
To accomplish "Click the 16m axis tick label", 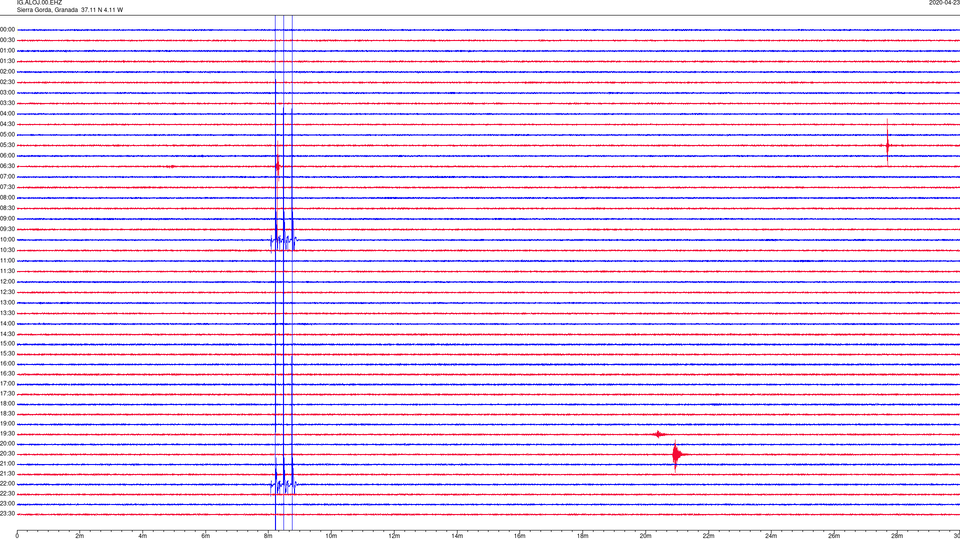I will [520, 536].
